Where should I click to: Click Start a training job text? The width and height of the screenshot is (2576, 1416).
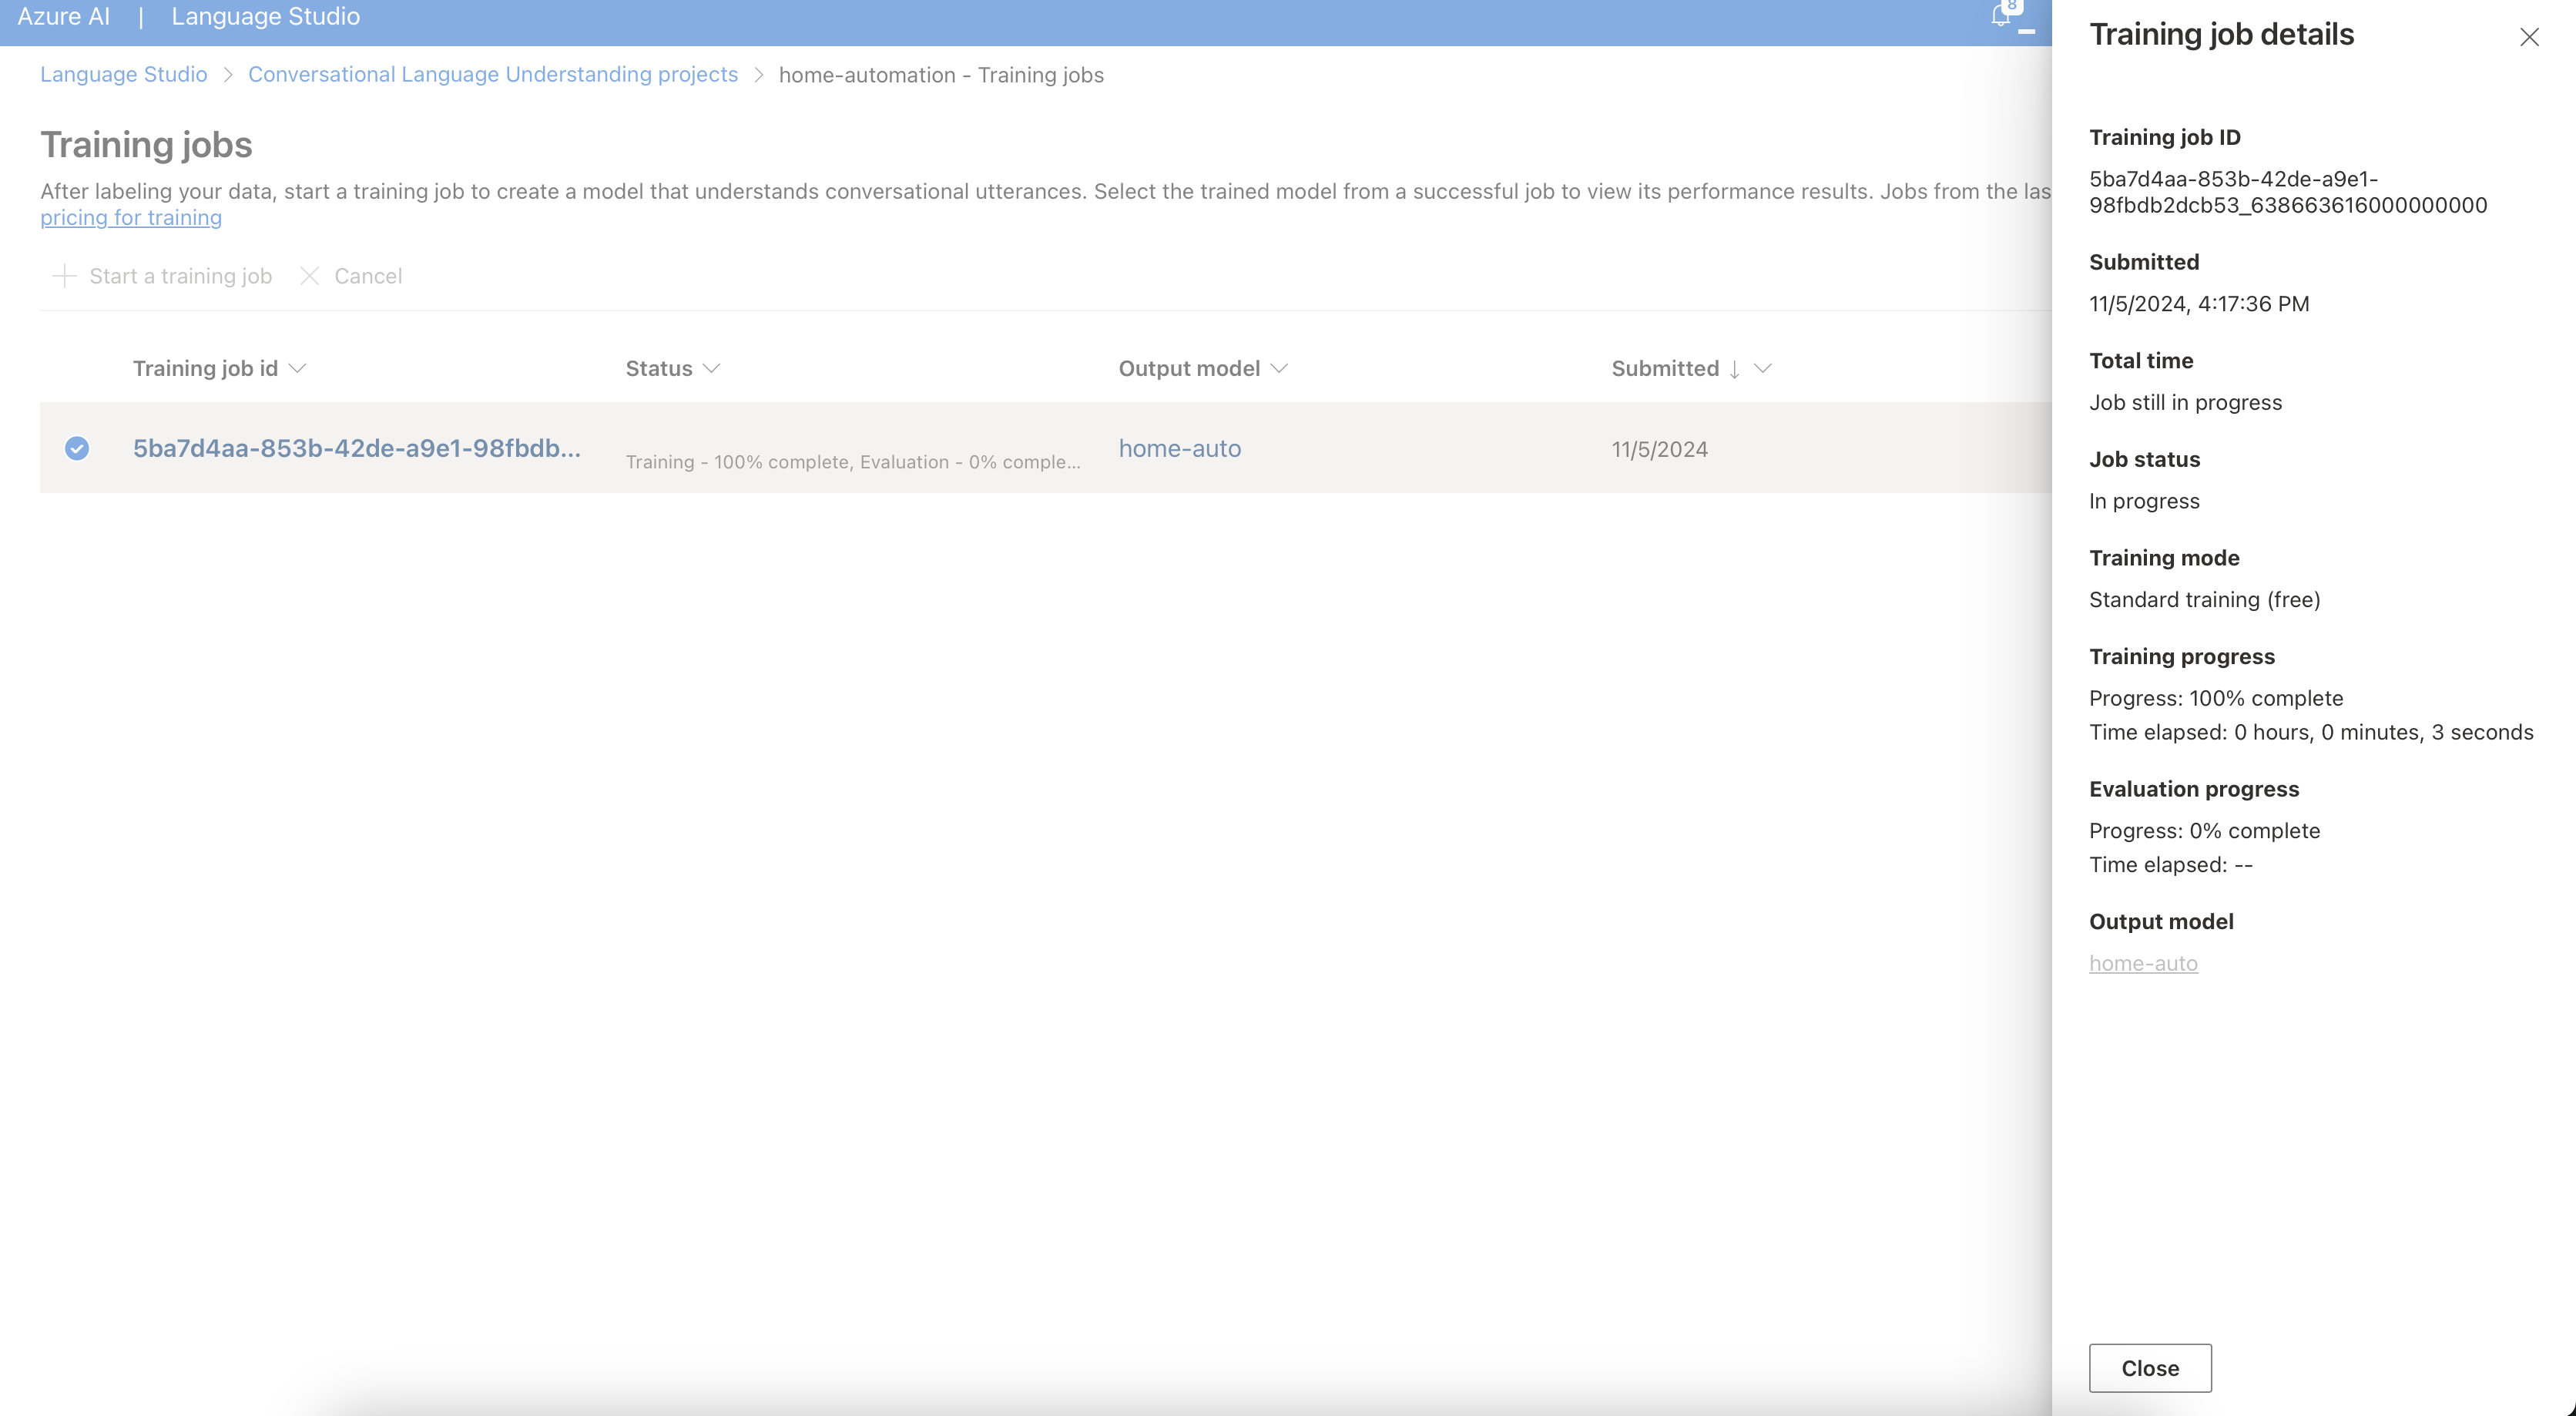[x=180, y=276]
